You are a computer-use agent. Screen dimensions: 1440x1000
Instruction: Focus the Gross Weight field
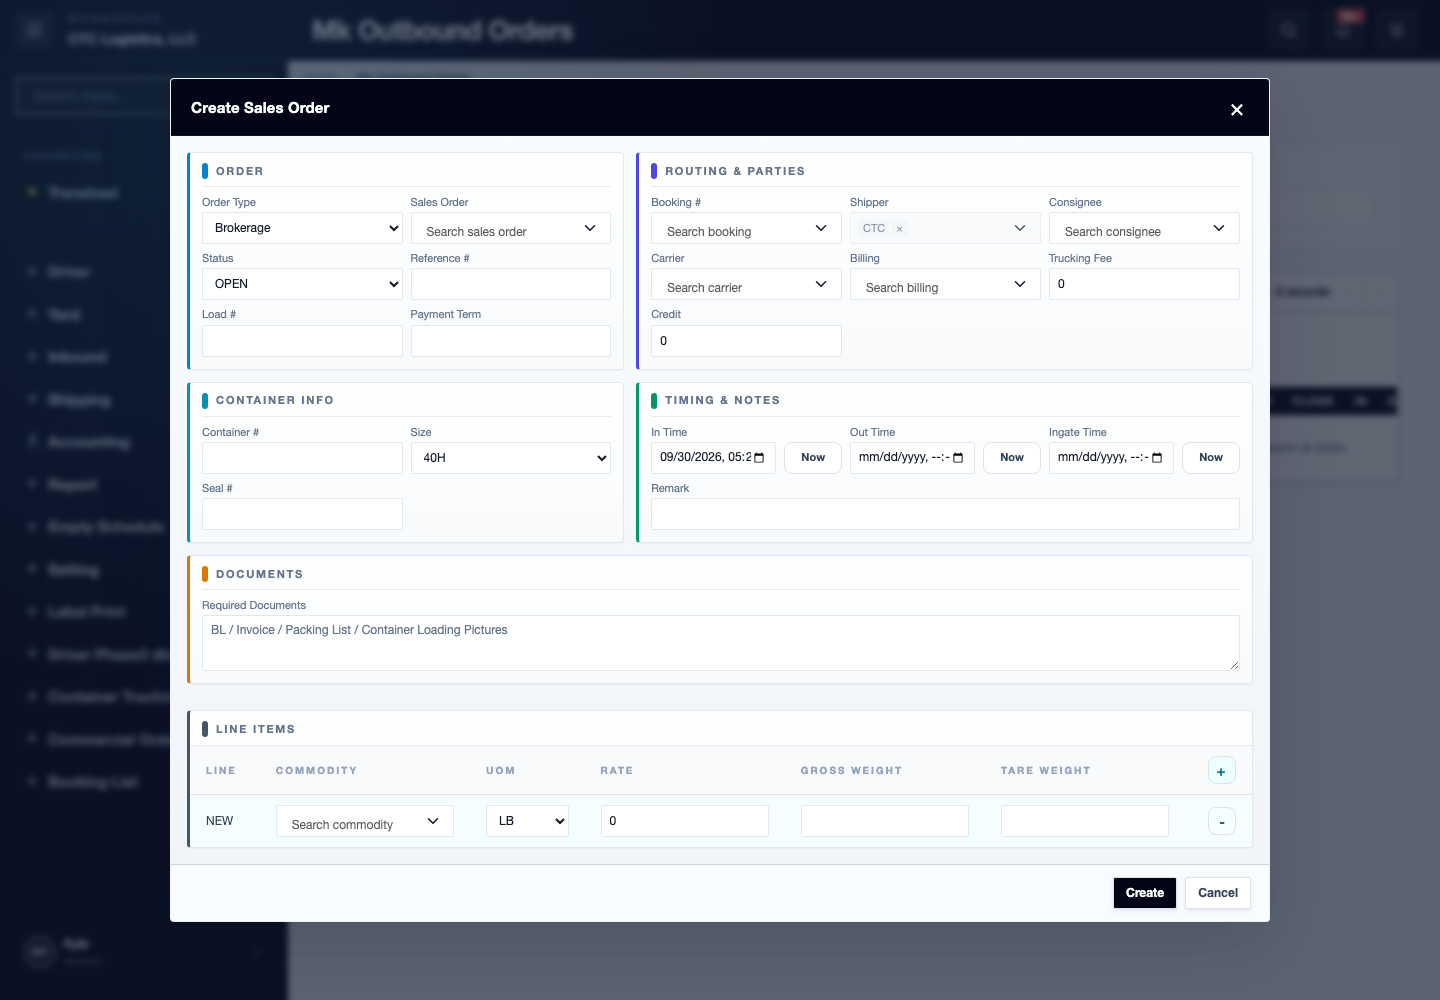(x=884, y=821)
